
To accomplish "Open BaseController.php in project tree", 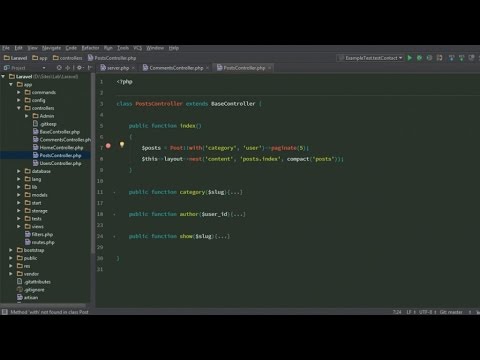I will [x=56, y=132].
